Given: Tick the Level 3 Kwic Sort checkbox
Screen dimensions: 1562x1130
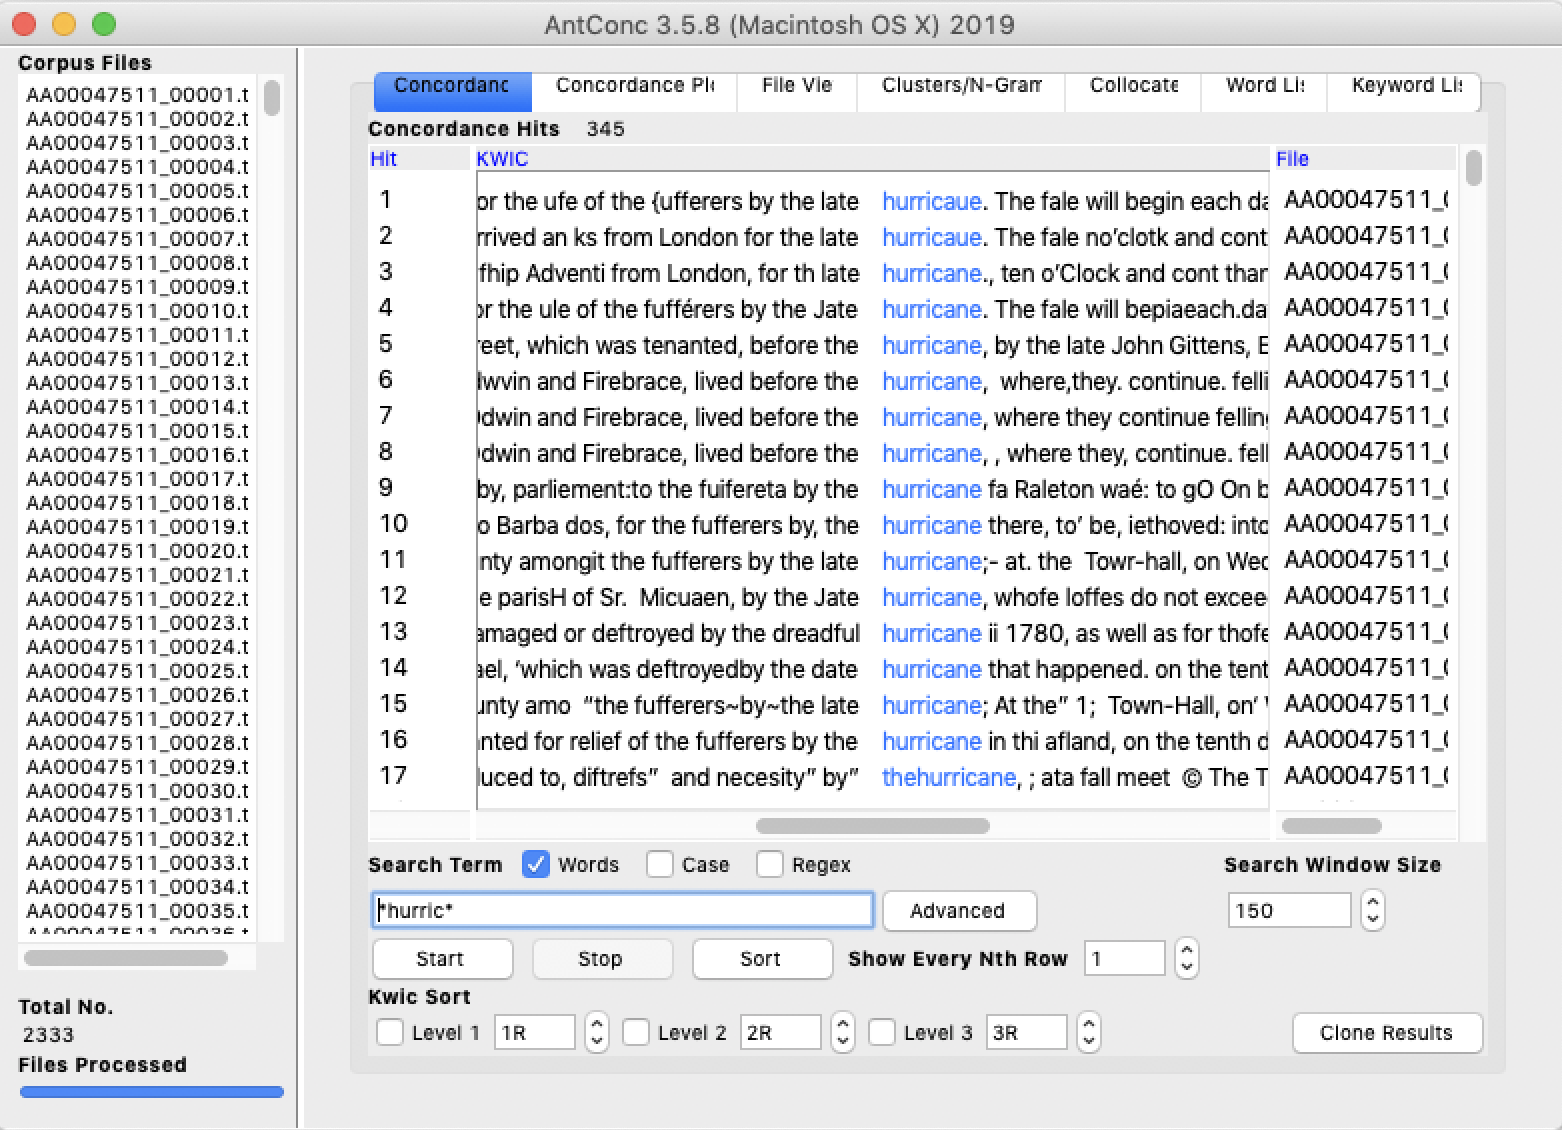Looking at the screenshot, I should (x=882, y=1032).
